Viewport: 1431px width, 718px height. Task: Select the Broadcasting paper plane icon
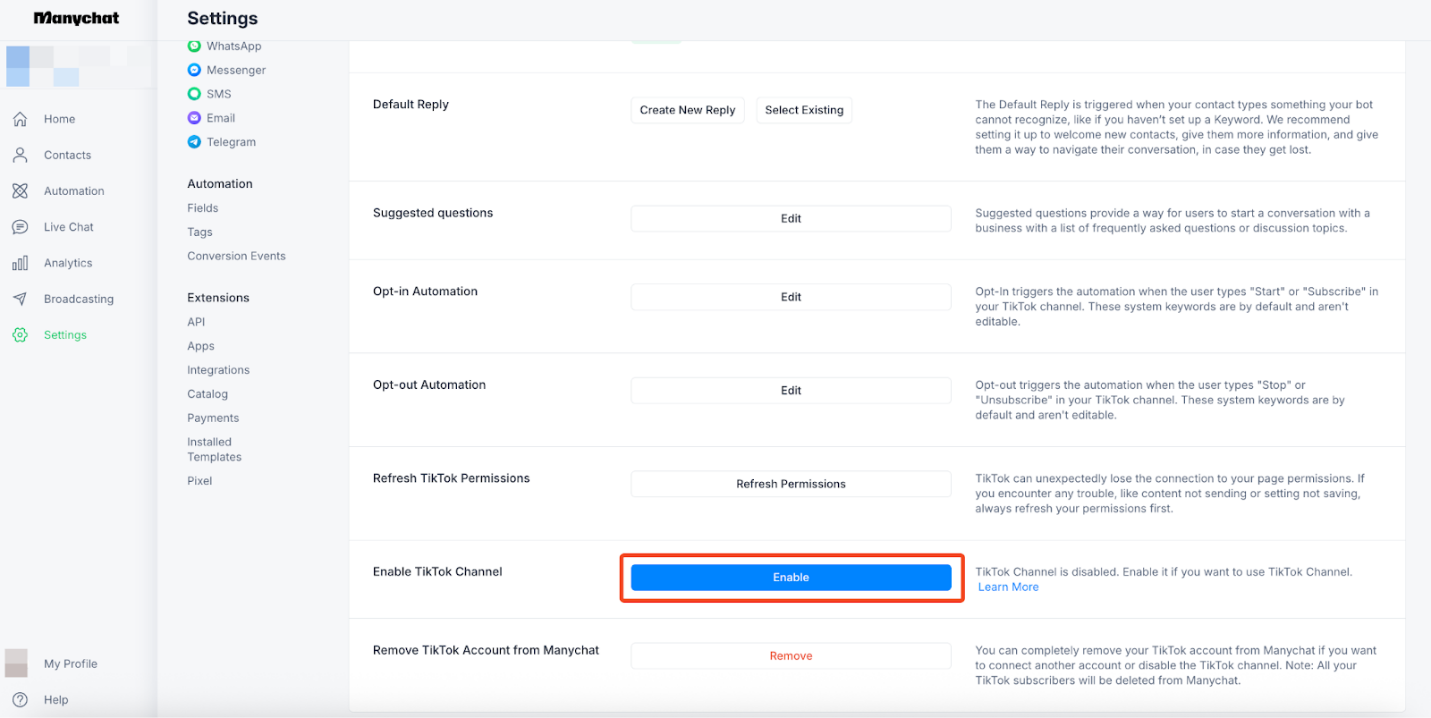(20, 299)
